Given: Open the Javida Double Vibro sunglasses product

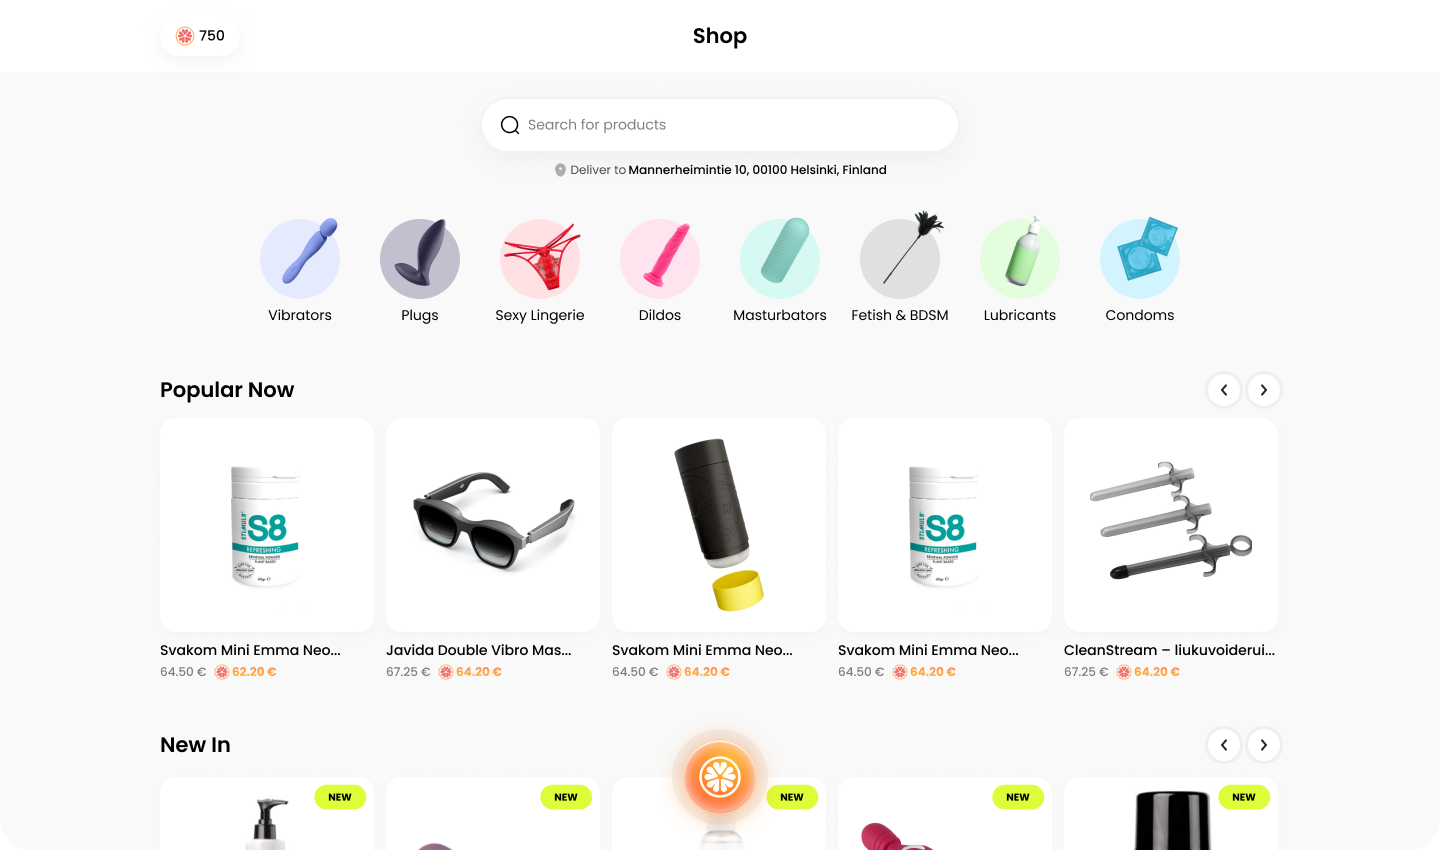Looking at the screenshot, I should pyautogui.click(x=493, y=525).
